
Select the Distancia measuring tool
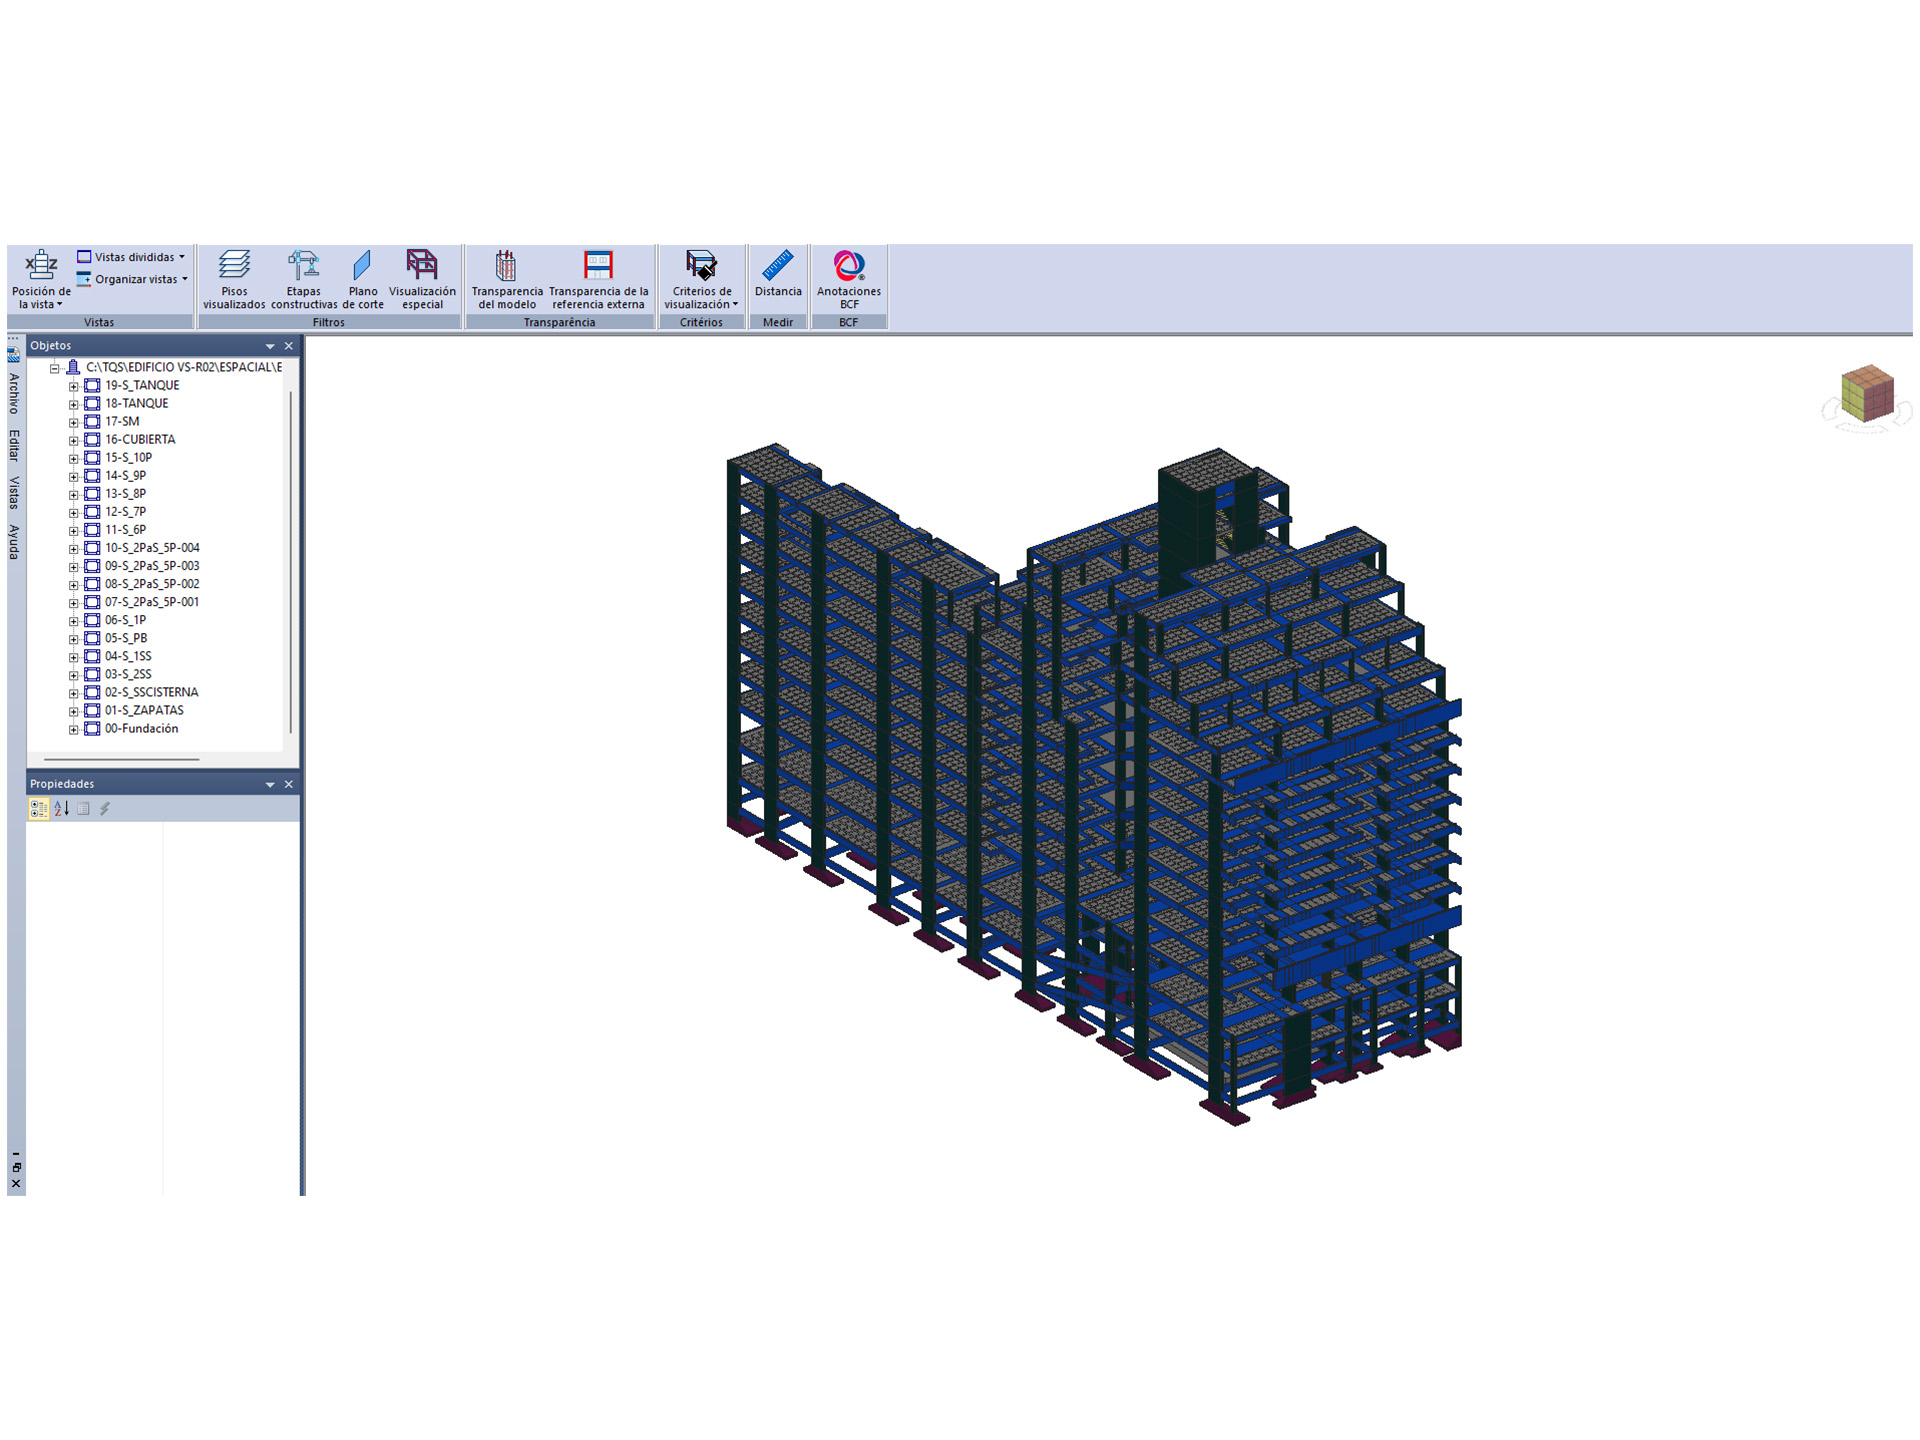point(778,274)
